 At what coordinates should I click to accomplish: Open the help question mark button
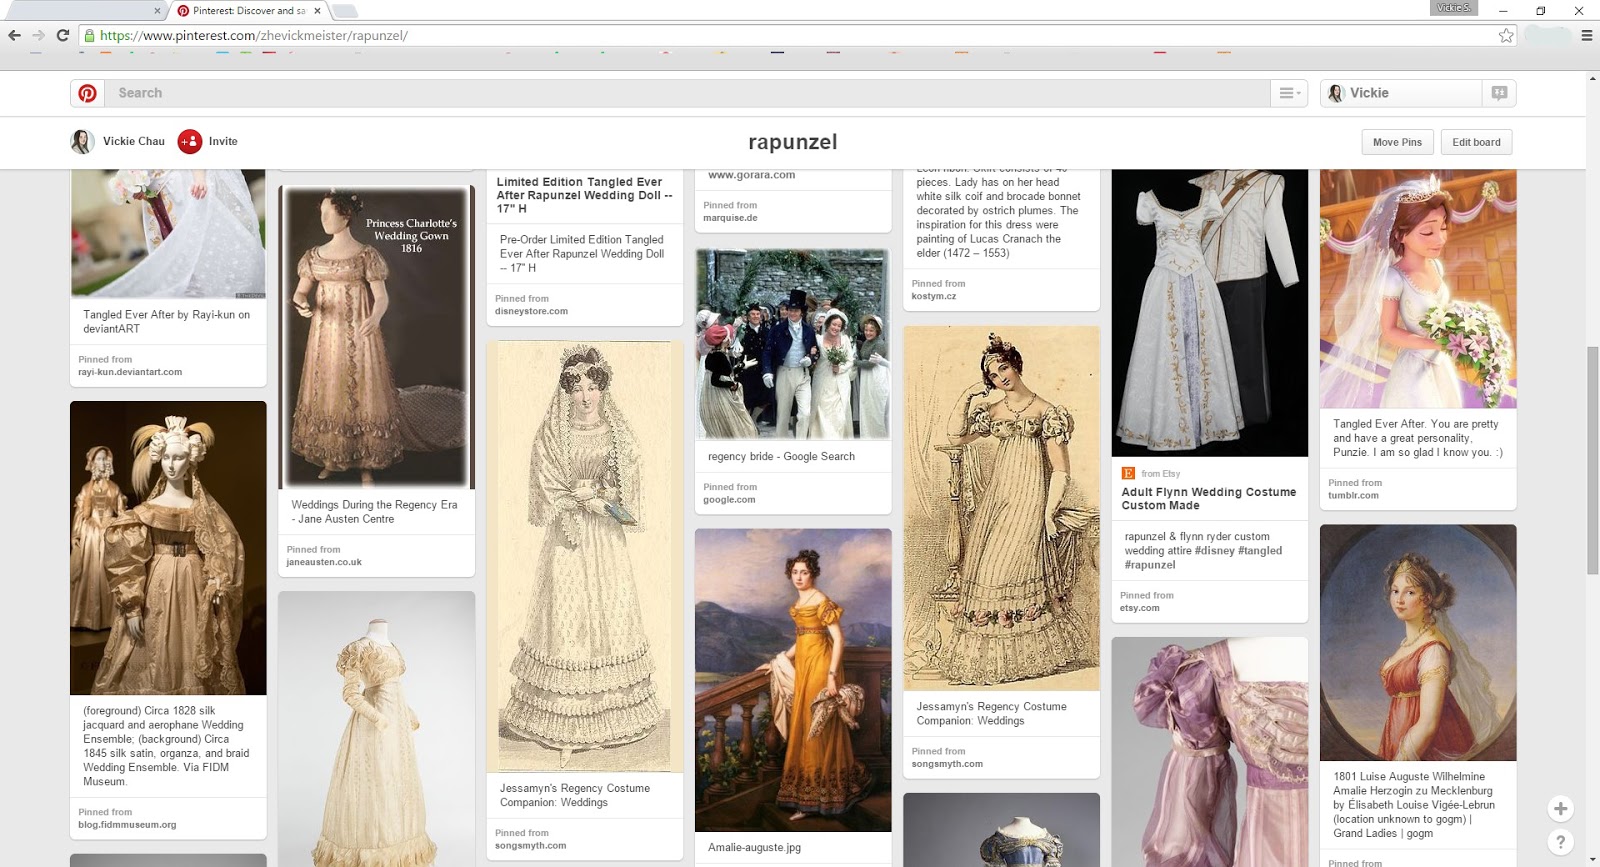tap(1560, 842)
